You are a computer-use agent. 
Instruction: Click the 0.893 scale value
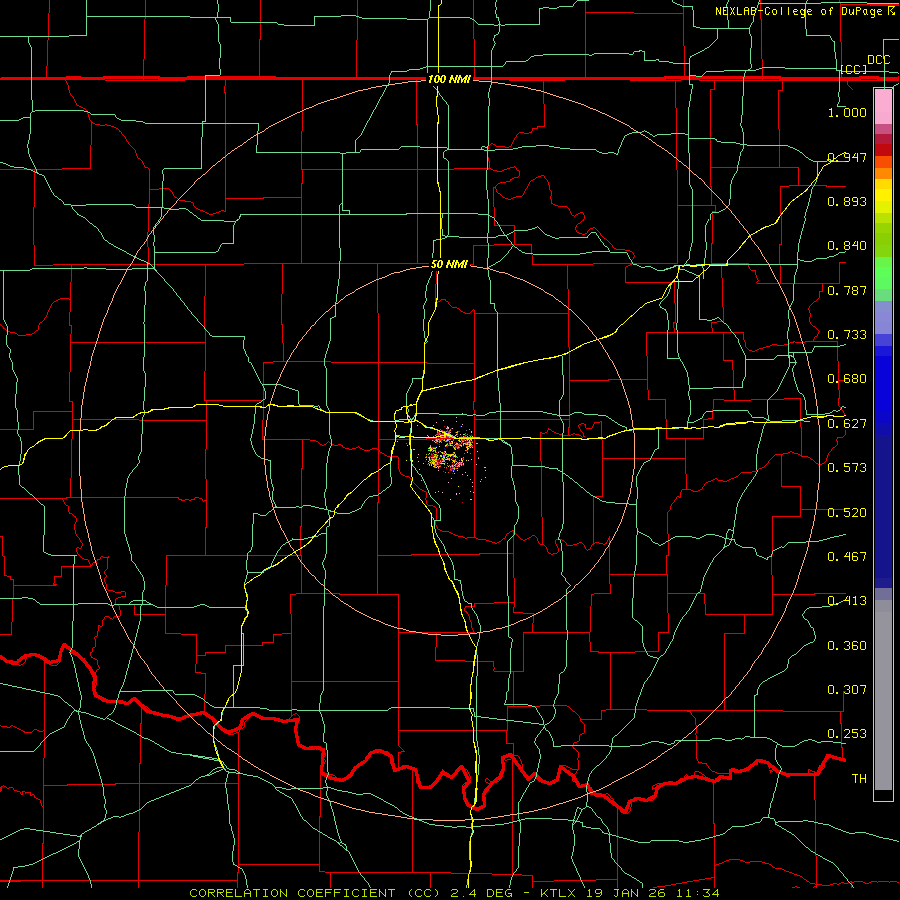pyautogui.click(x=847, y=201)
